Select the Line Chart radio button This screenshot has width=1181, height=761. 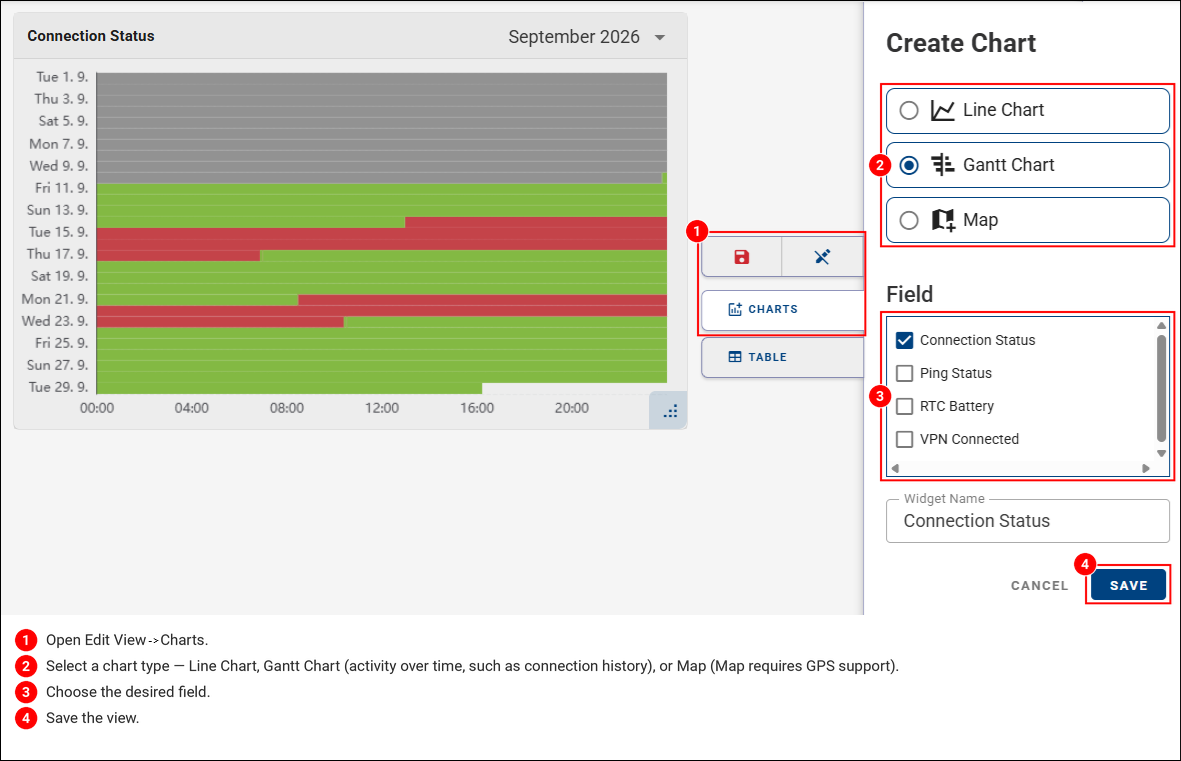click(909, 111)
